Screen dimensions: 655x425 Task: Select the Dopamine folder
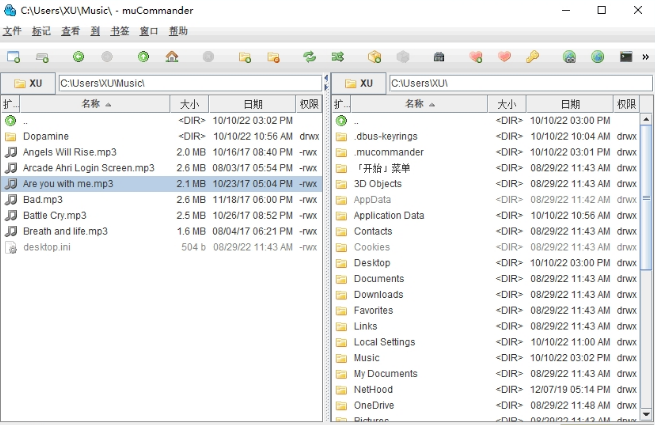click(x=162, y=136)
